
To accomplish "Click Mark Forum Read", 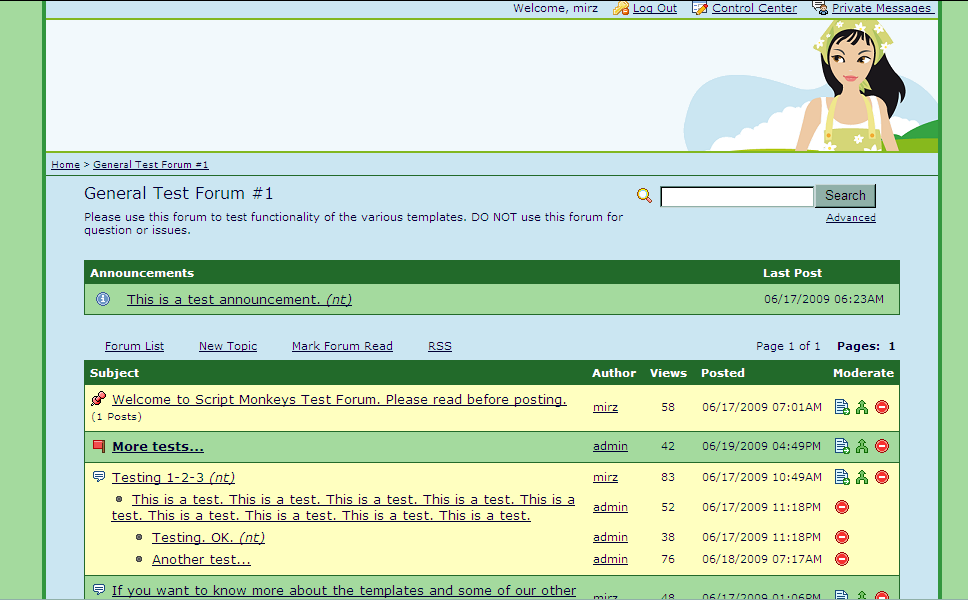I will tap(342, 346).
